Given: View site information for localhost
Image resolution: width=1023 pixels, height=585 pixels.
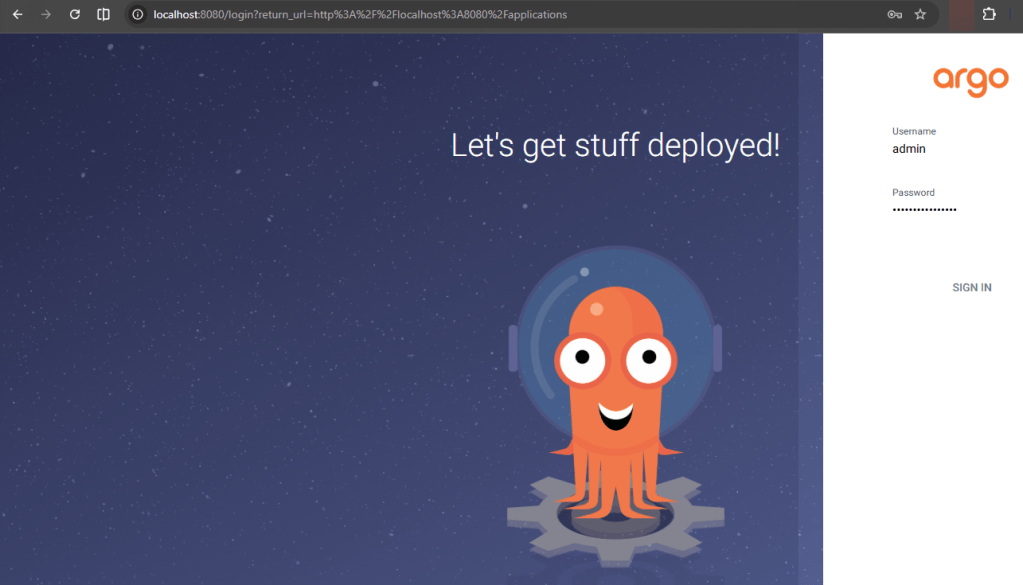Looking at the screenshot, I should (138, 15).
